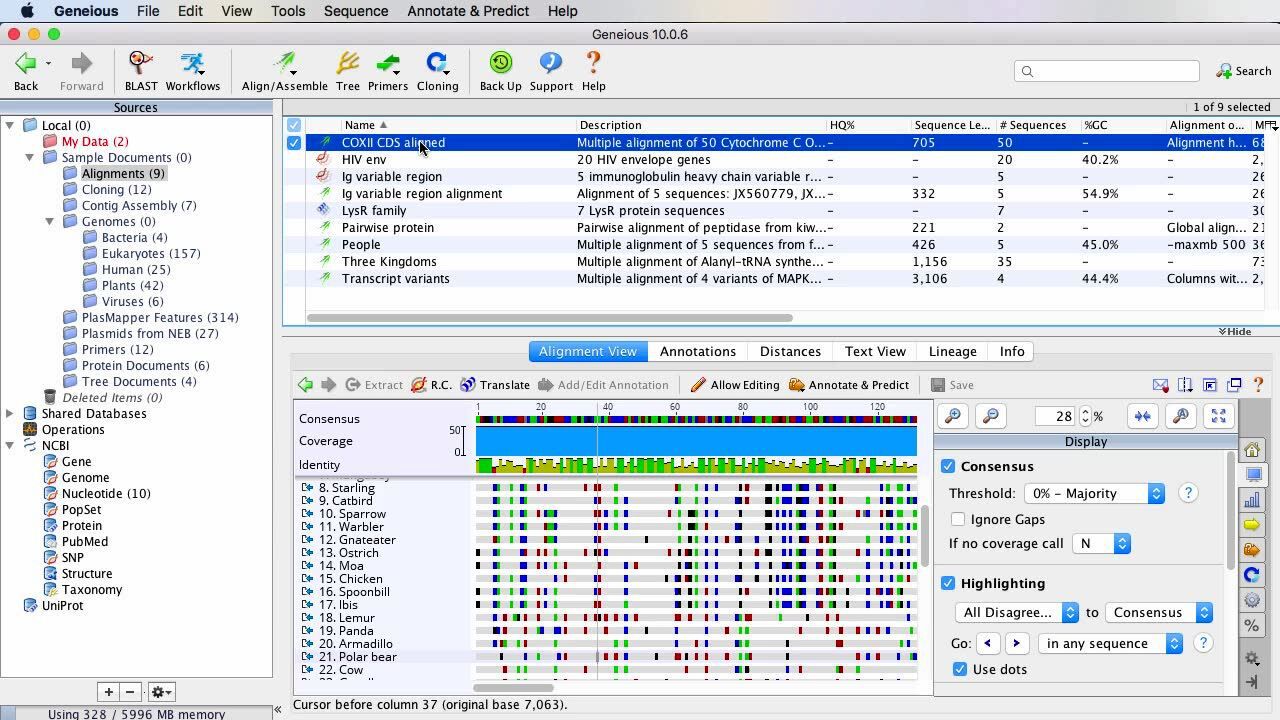1280x720 pixels.
Task: Open the Threshold dropdown
Action: pyautogui.click(x=1094, y=493)
